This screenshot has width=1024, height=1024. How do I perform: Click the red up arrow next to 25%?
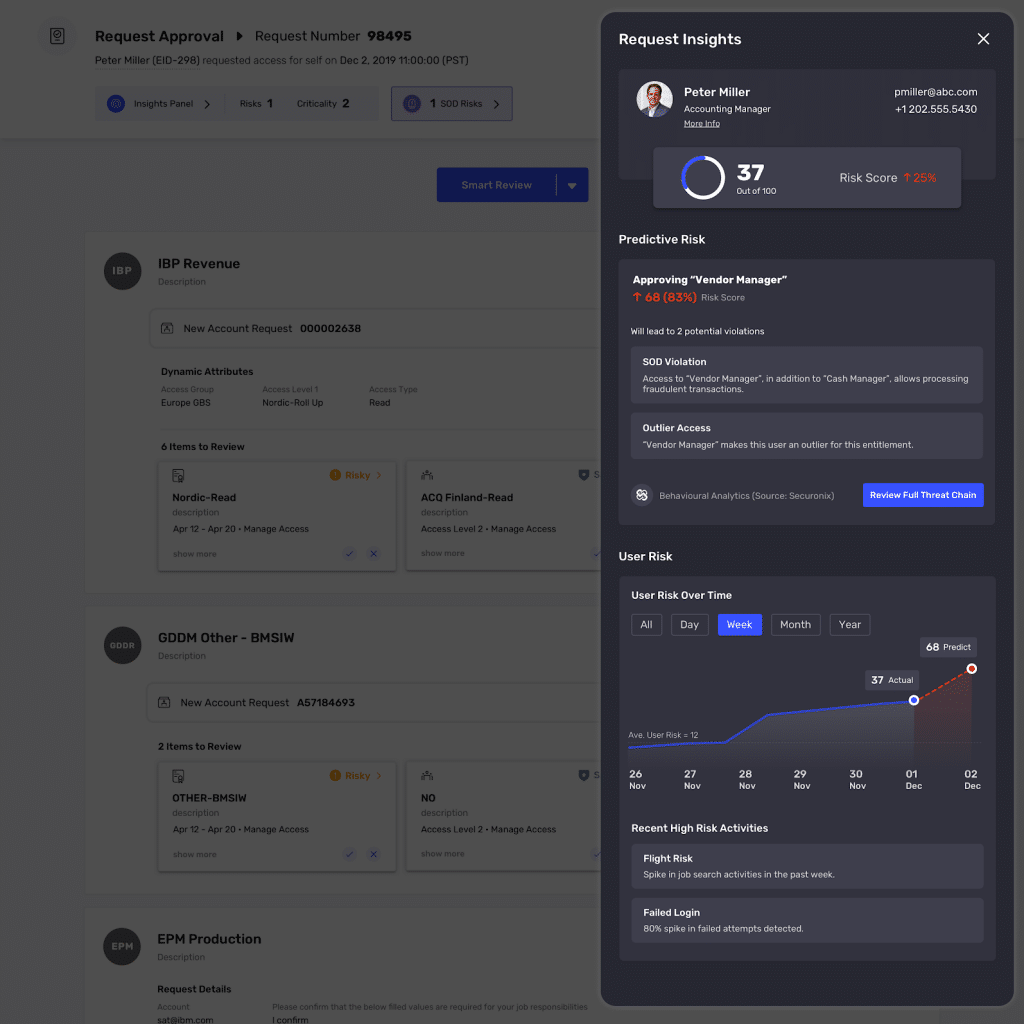[x=906, y=178]
